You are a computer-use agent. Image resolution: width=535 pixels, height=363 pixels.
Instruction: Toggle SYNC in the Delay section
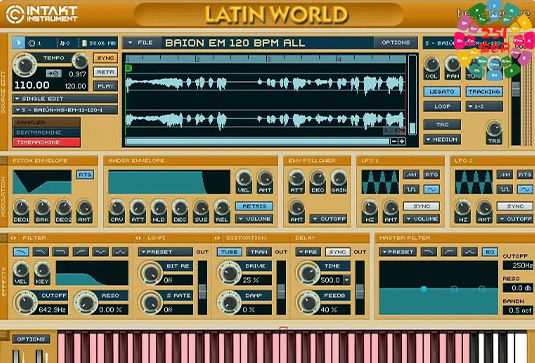click(337, 252)
